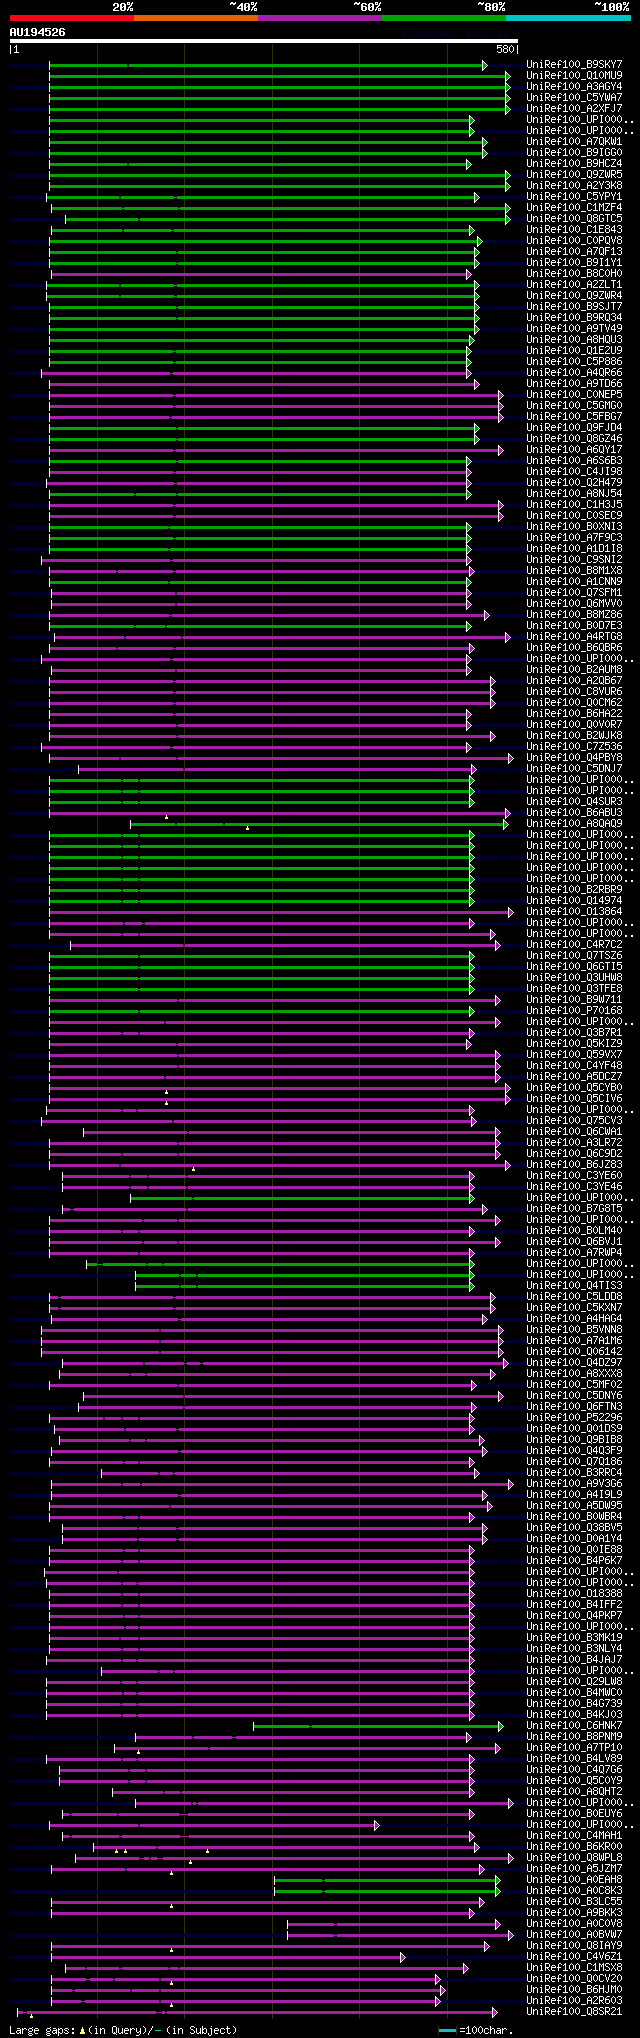Screen dimensions: 640x2038
Task: Select the UniRef100_Q4SUR3 label
Action: click(x=574, y=801)
